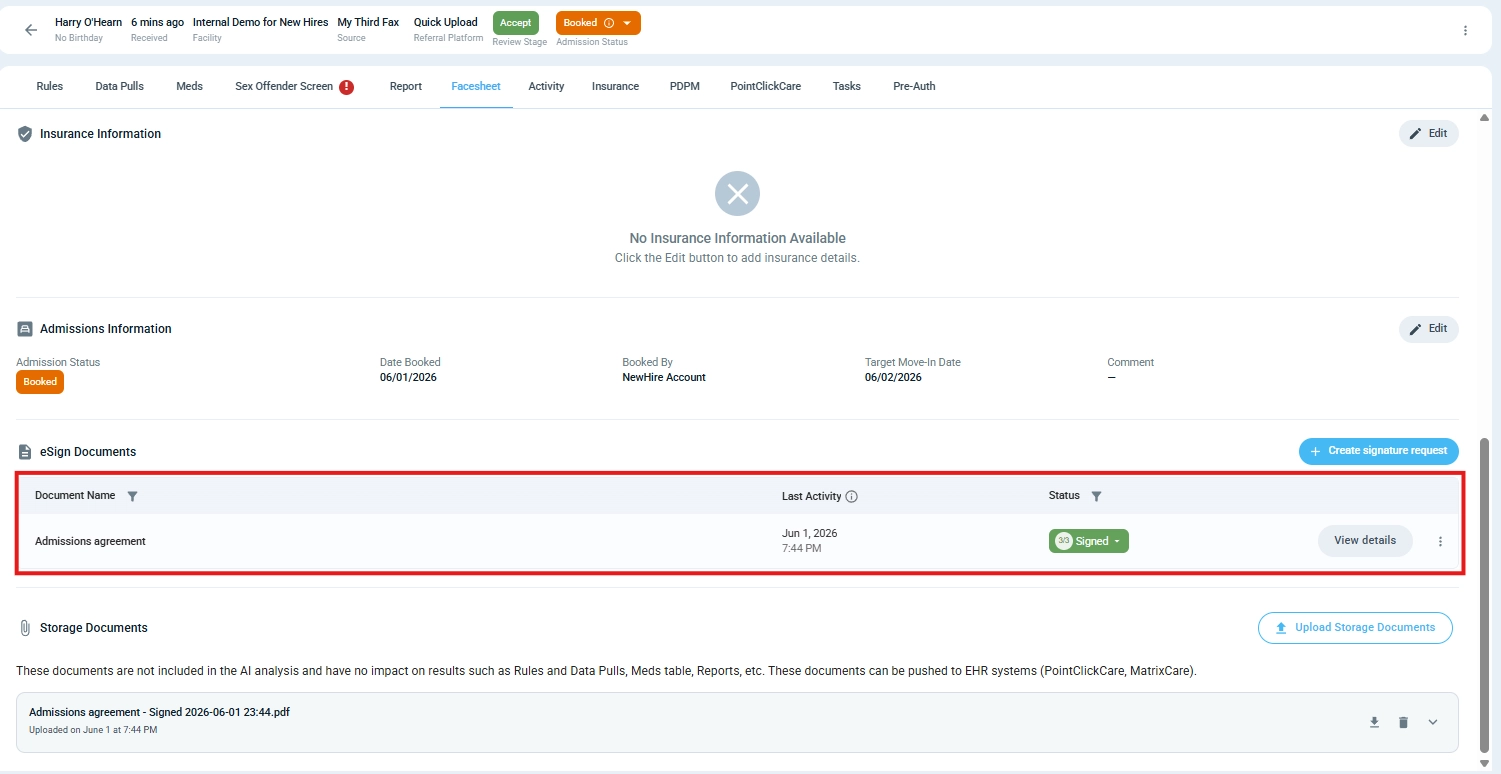Click the Booked badge under Admission Status
Screen dimensions: 1501x774
coord(40,382)
